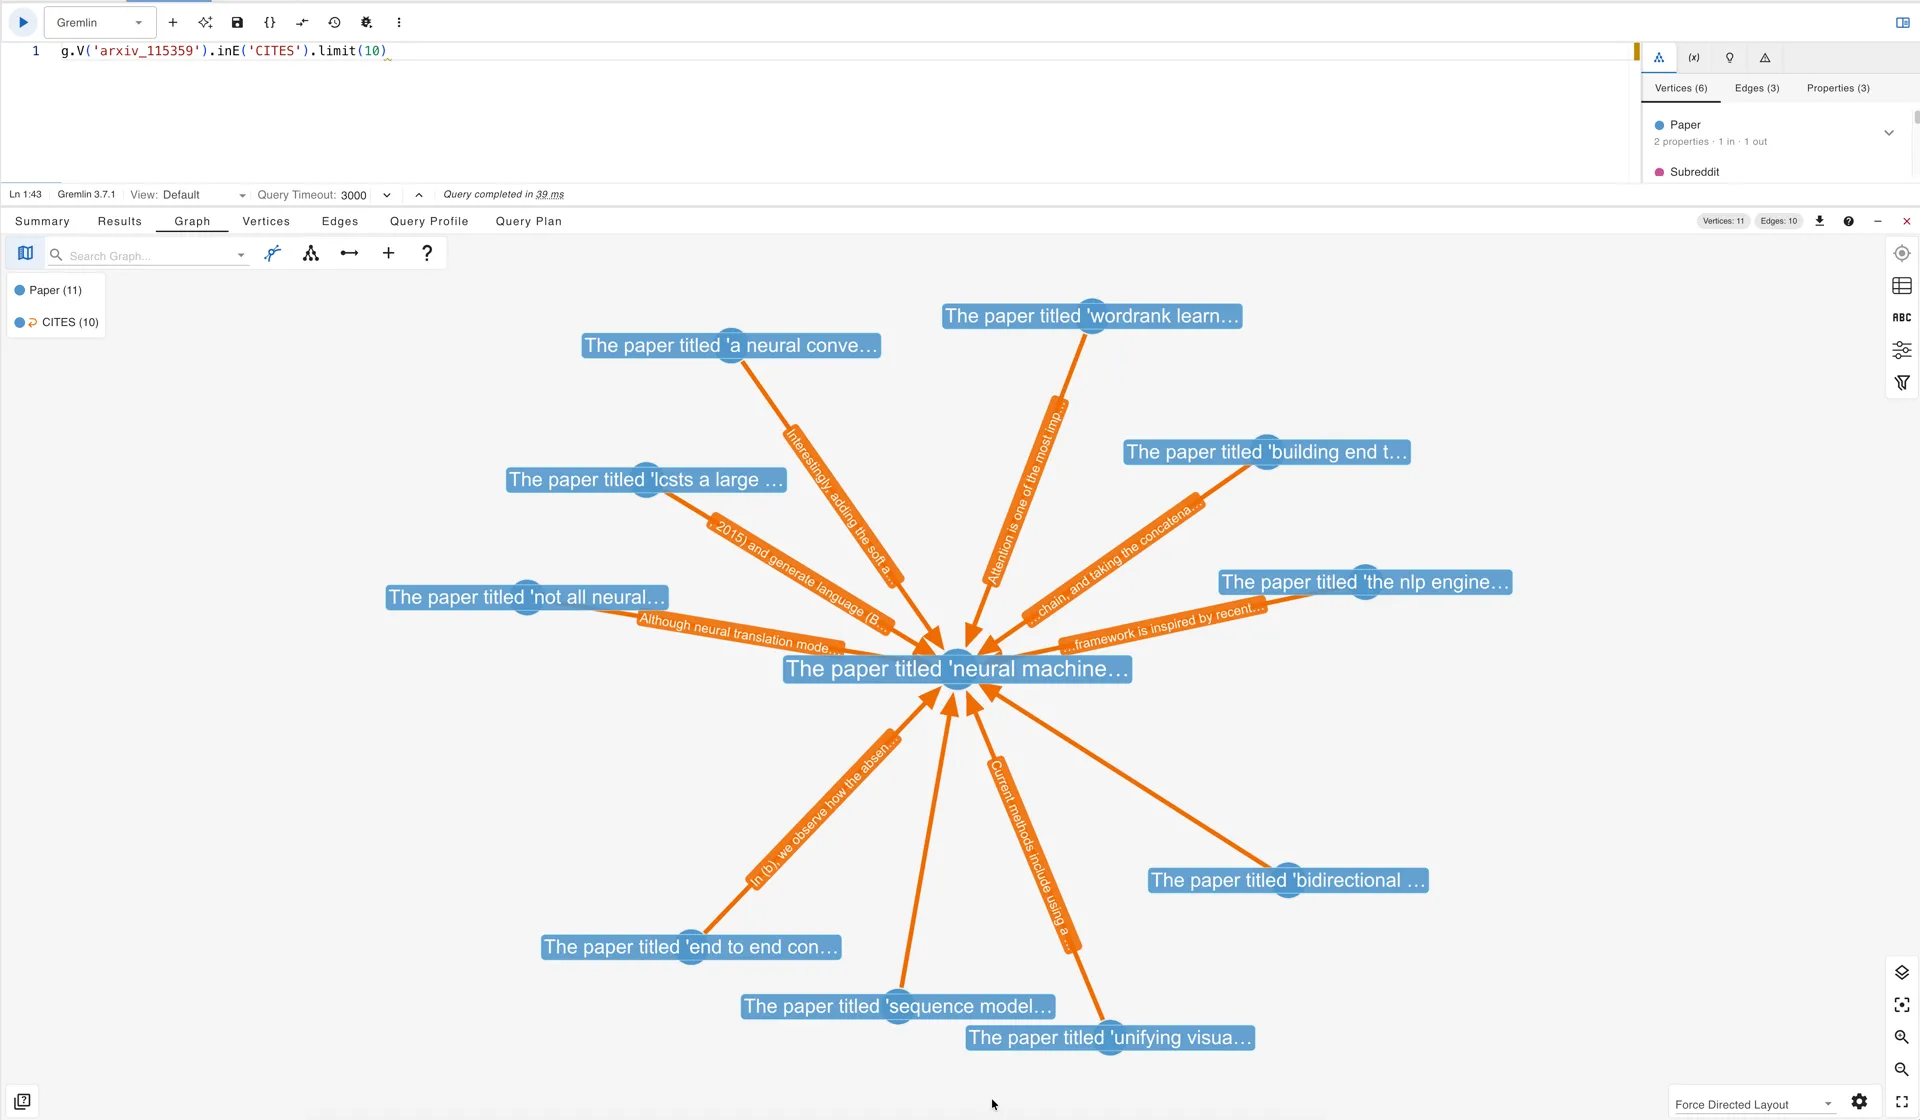Click the bug debug icon
The width and height of the screenshot is (1920, 1120).
(367, 22)
